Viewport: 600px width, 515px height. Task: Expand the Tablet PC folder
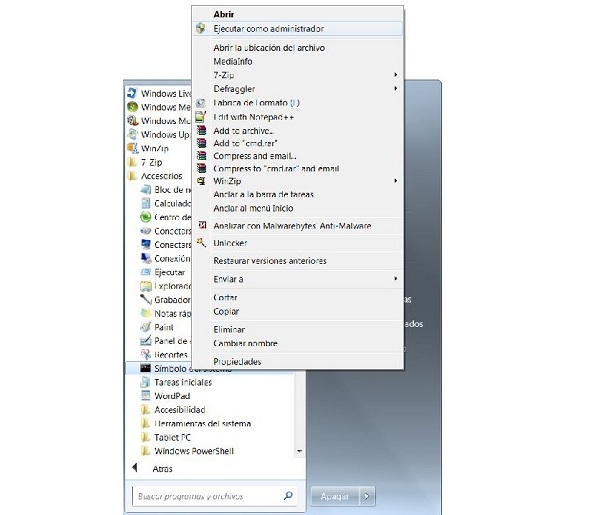(x=166, y=437)
